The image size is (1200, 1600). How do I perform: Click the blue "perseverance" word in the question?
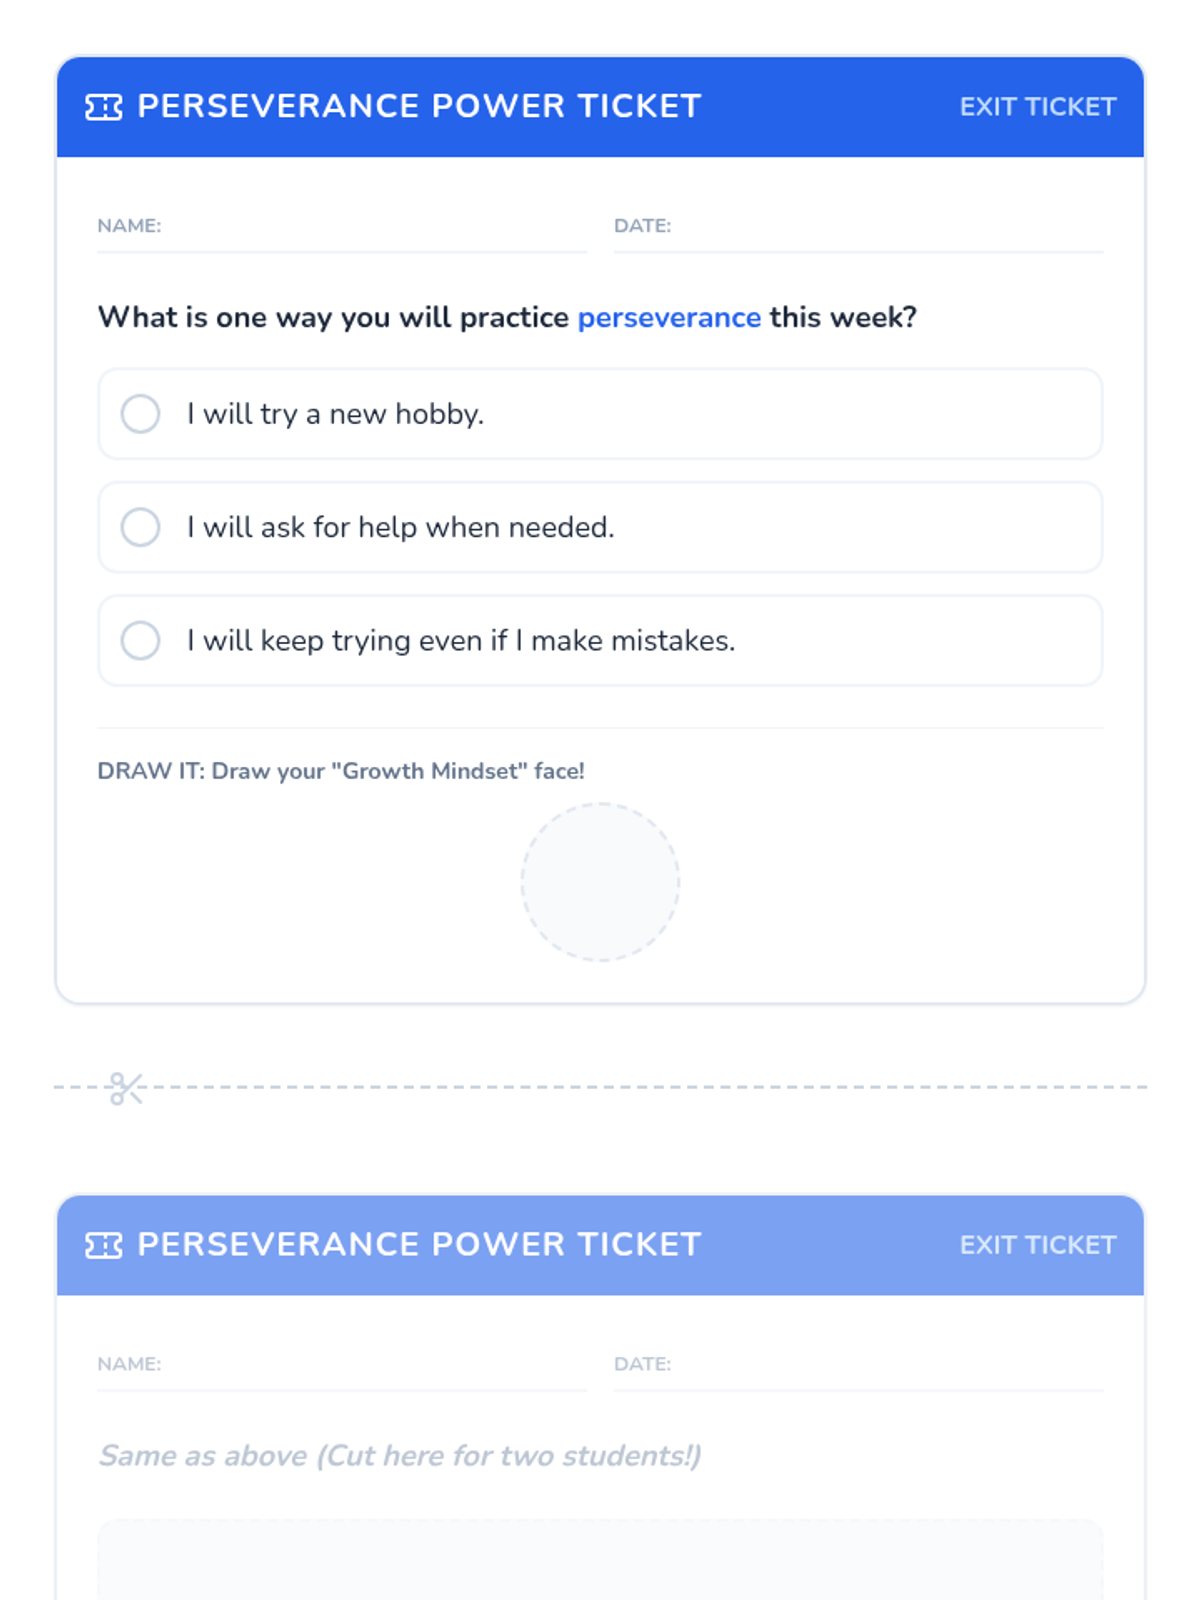pos(669,318)
